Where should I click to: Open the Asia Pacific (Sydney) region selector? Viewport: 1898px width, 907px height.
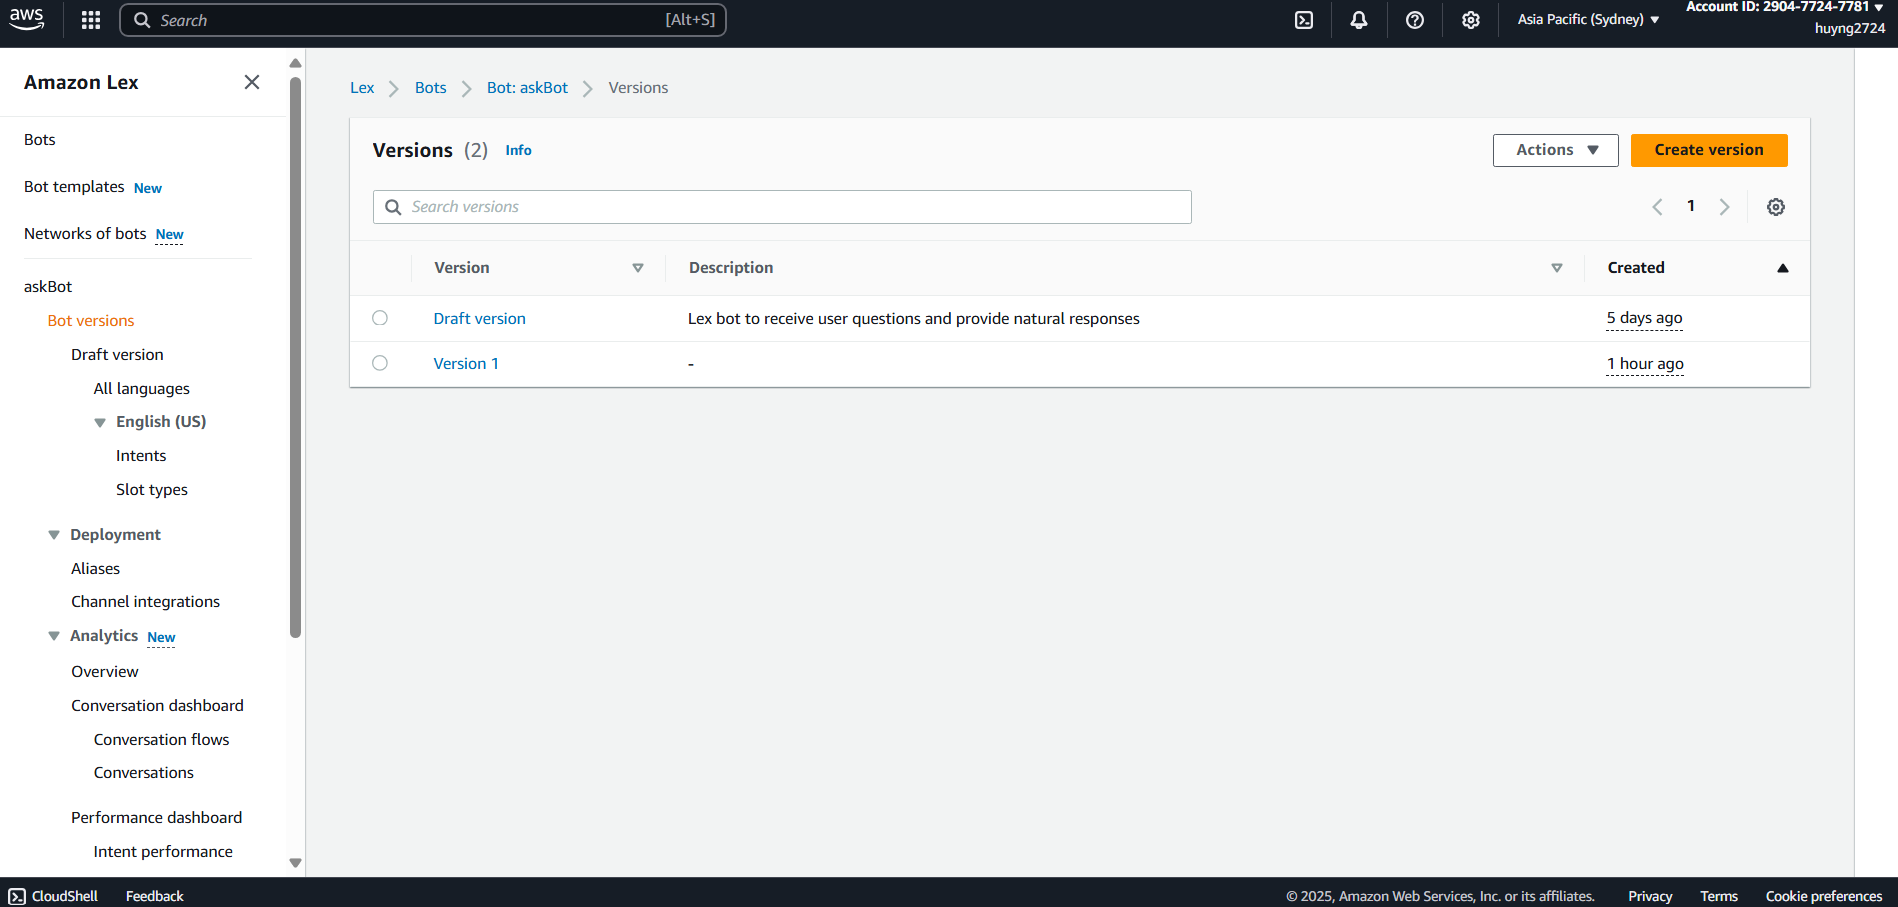1588,19
